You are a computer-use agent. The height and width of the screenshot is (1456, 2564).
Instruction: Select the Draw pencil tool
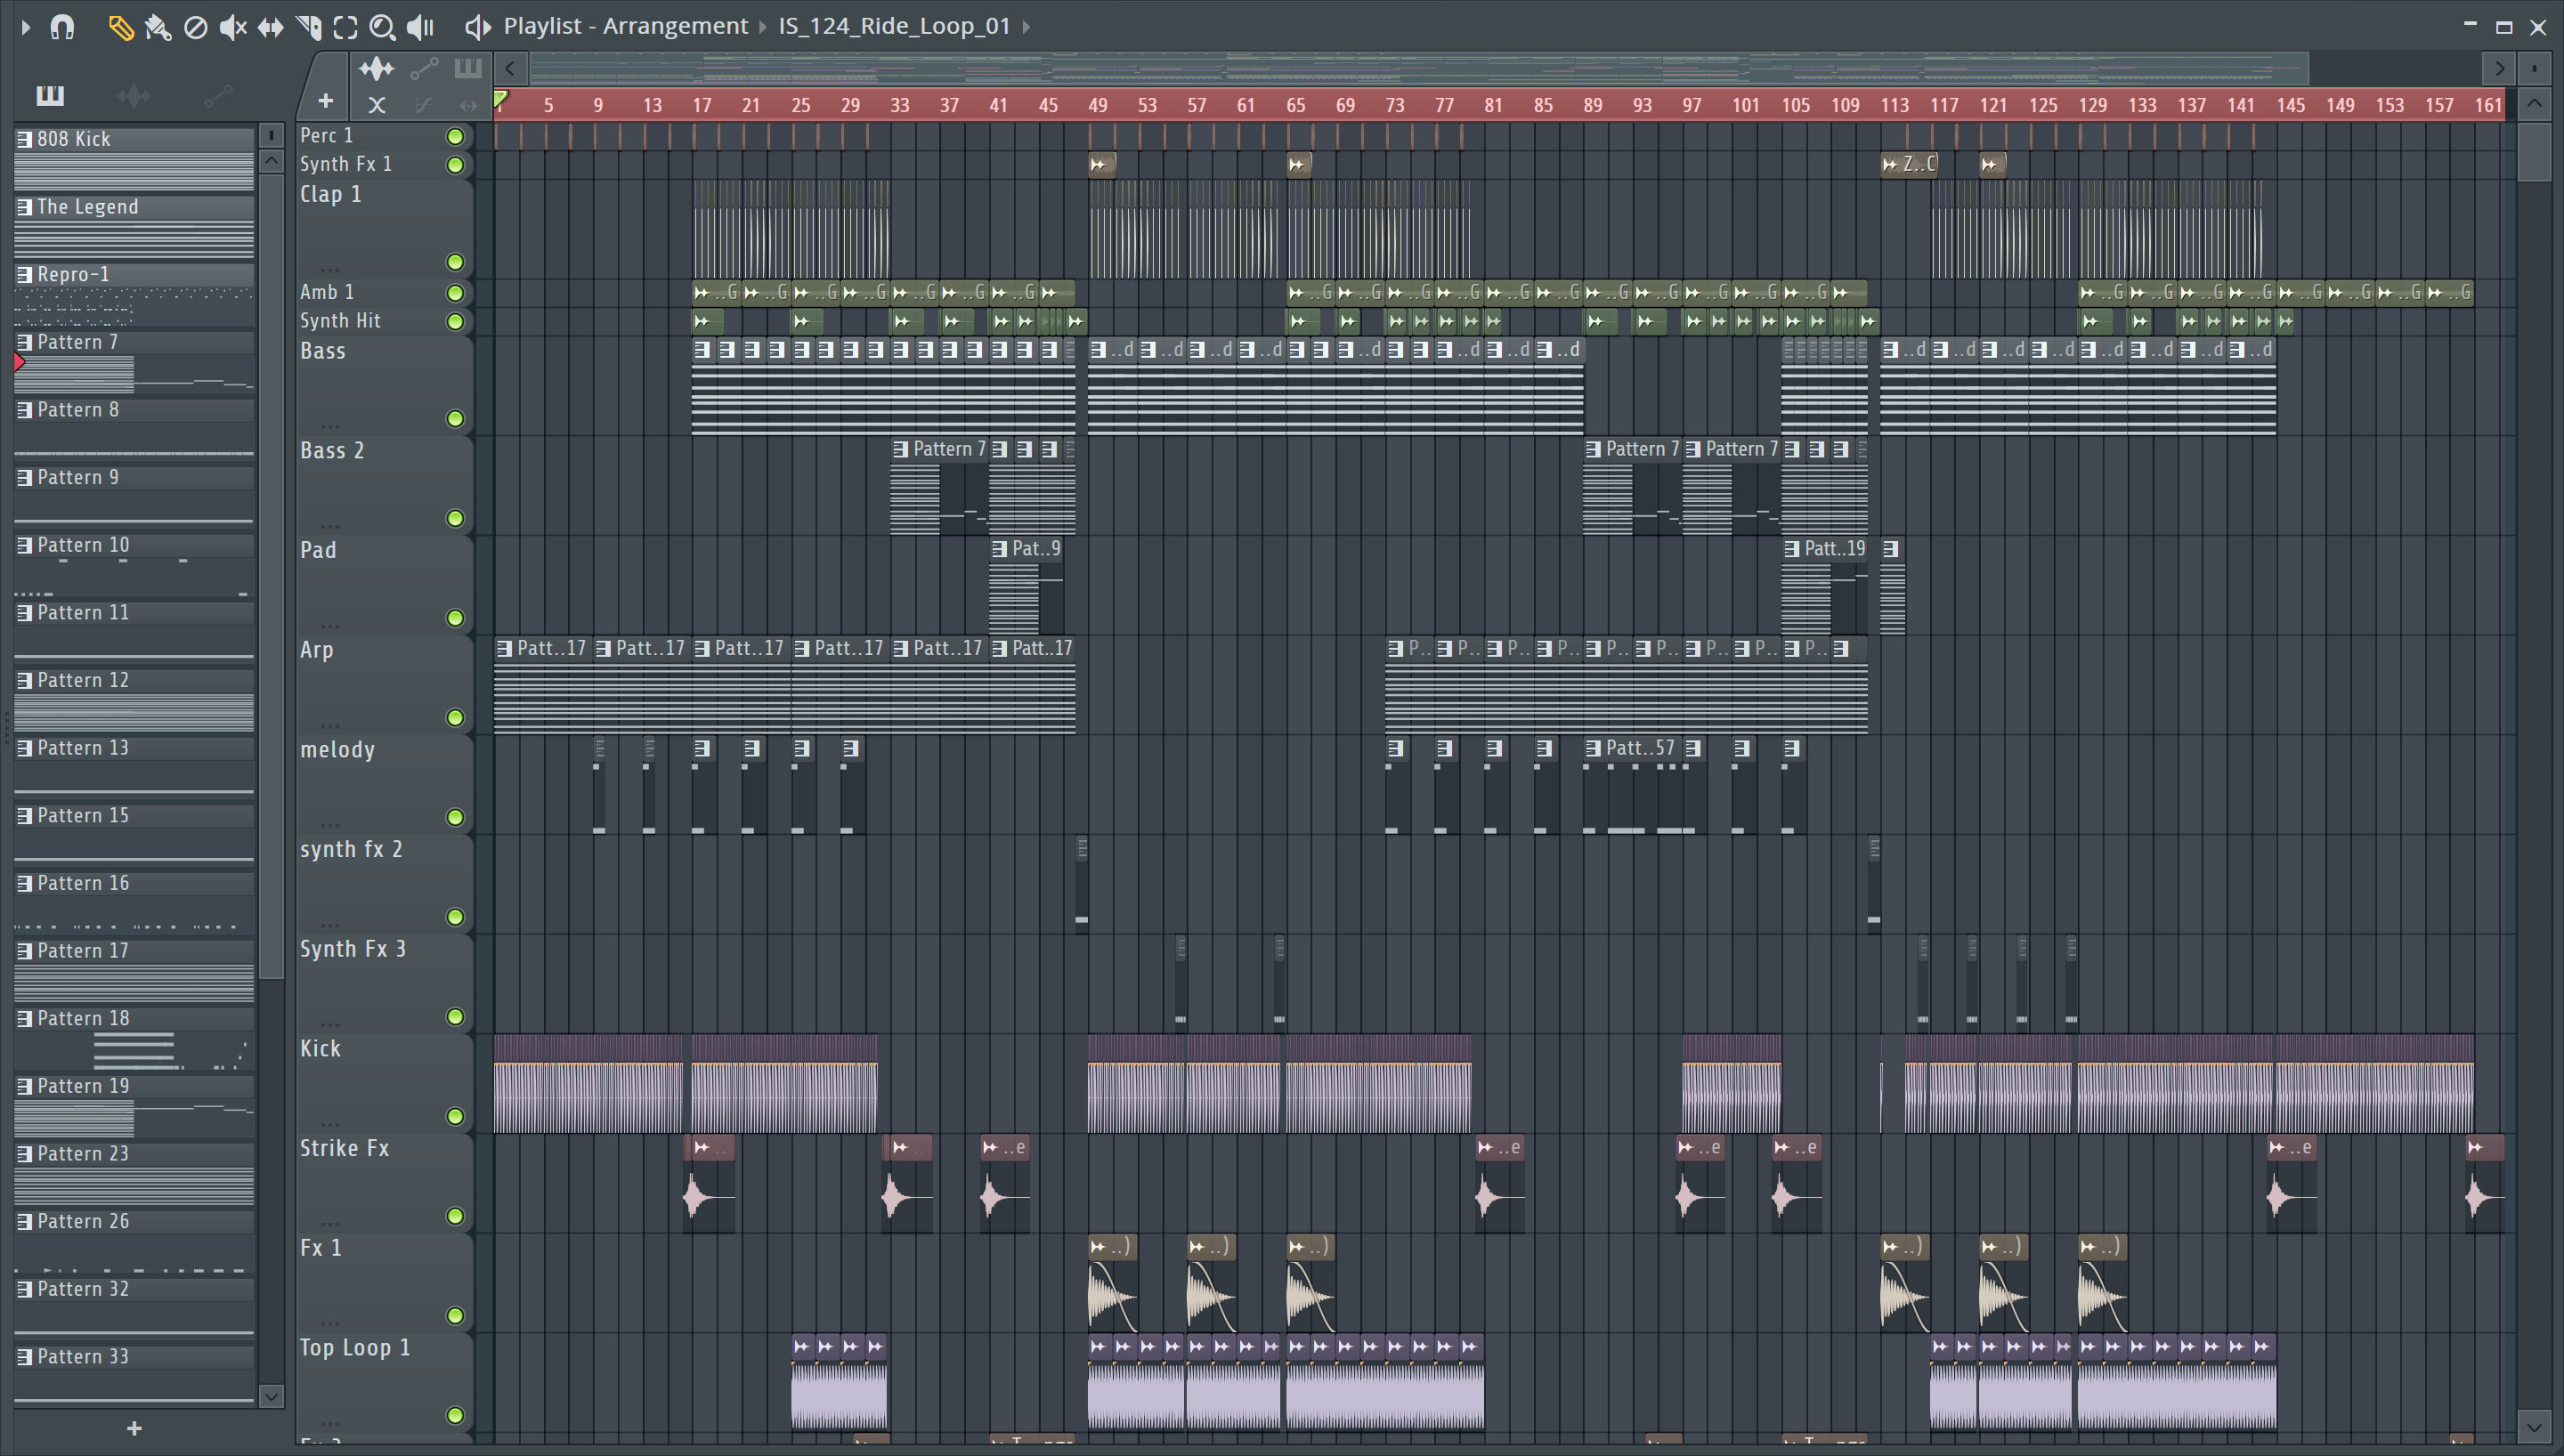point(121,27)
